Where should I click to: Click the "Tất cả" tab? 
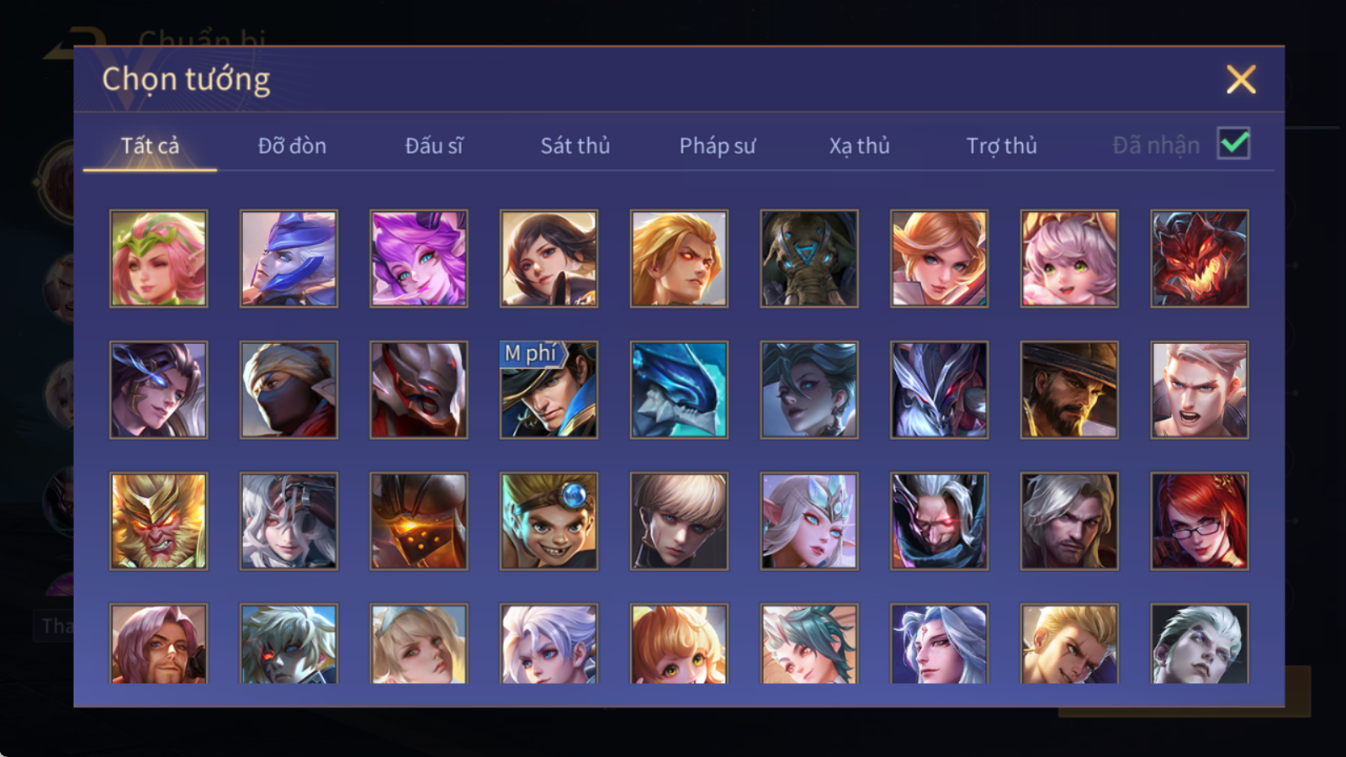(150, 146)
